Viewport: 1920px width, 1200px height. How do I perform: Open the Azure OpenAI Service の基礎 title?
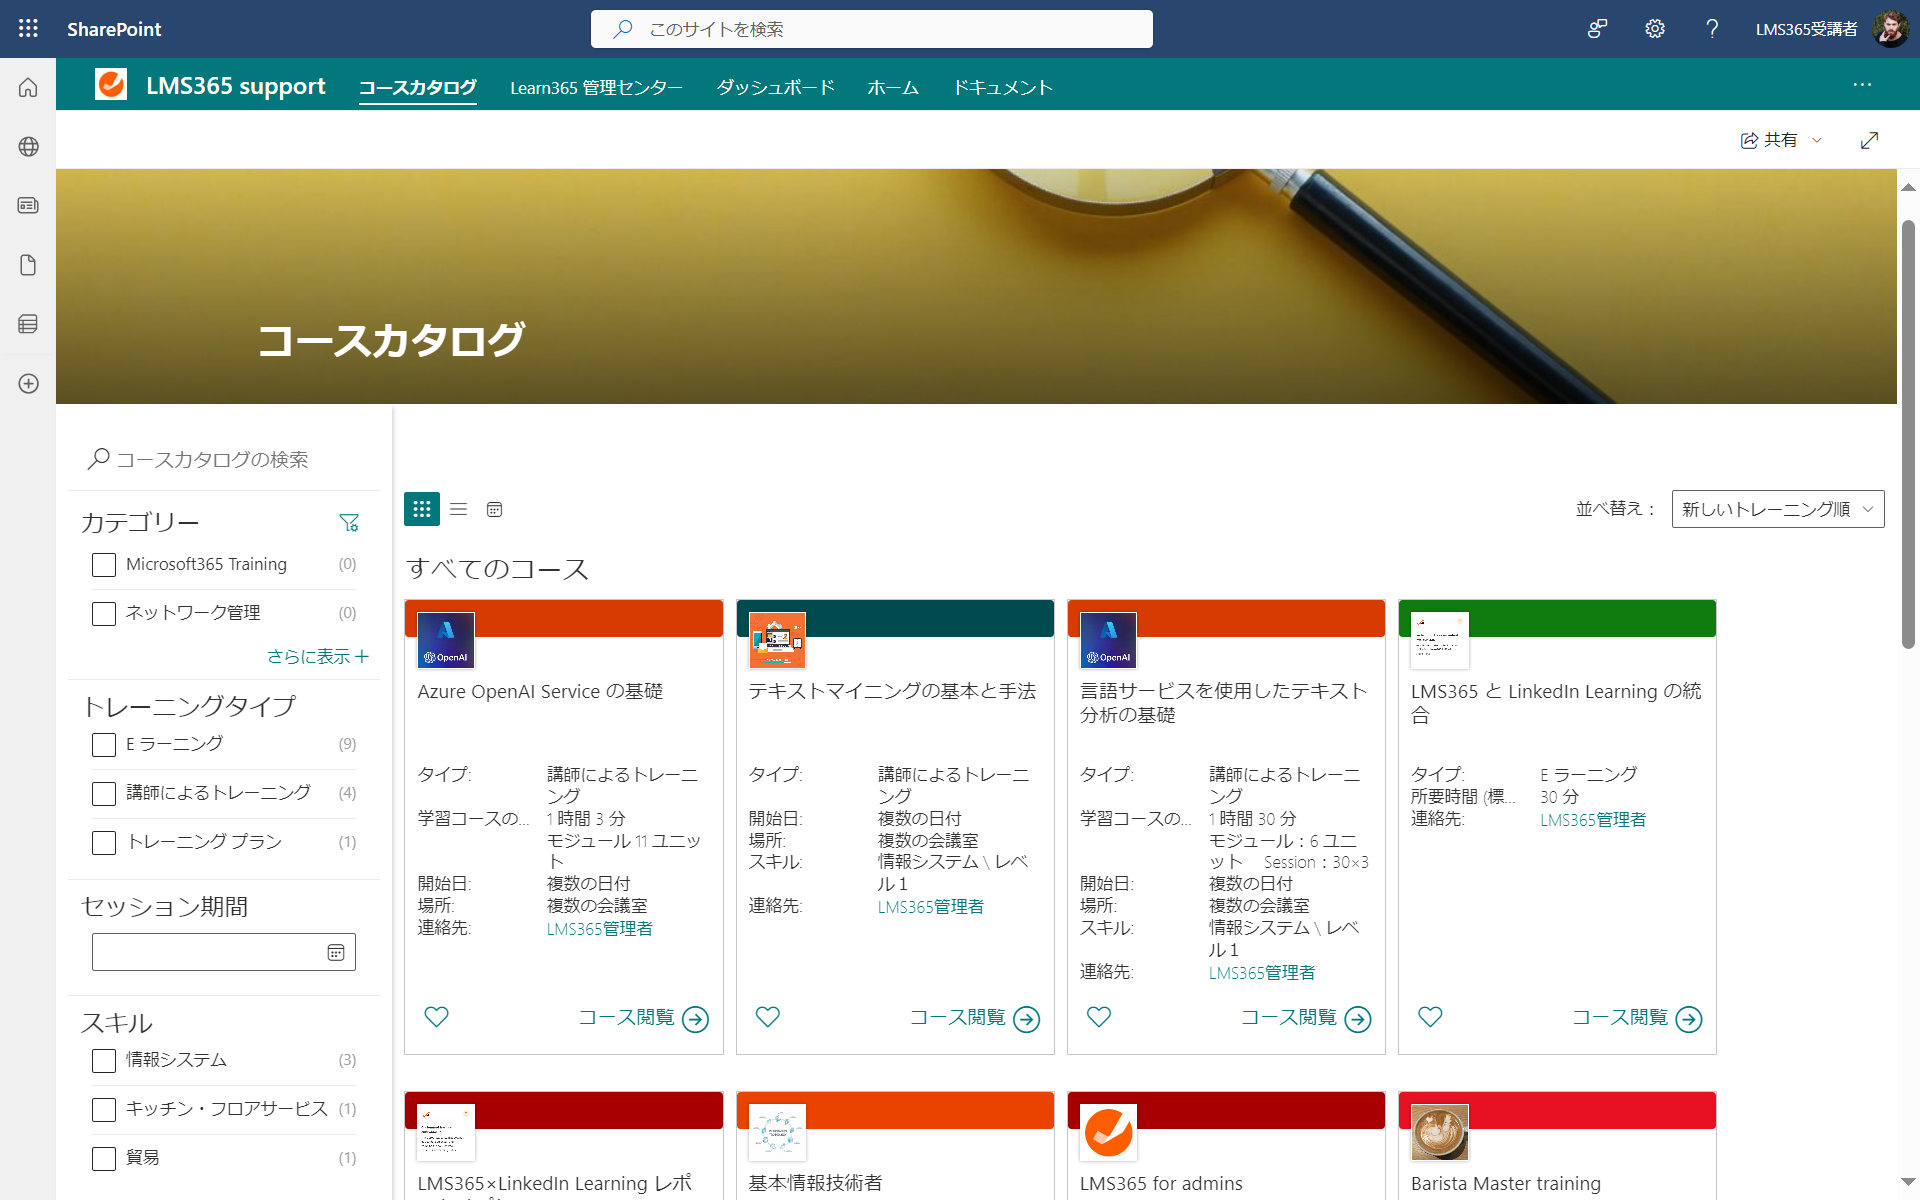[x=540, y=691]
